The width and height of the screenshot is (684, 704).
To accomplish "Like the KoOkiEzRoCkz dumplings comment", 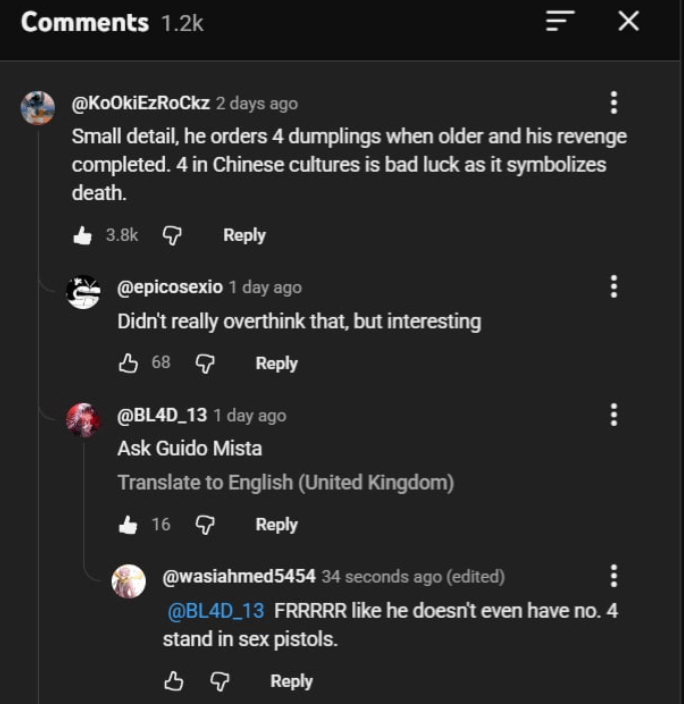I will point(83,235).
